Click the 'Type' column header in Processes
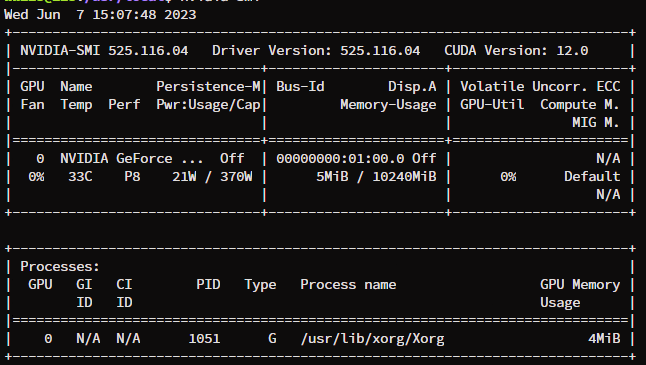Viewport: 646px width, 365px height. (x=260, y=285)
